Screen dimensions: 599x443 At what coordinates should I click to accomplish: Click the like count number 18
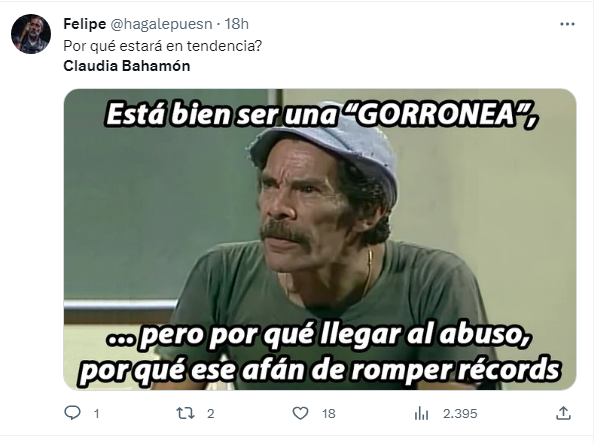pyautogui.click(x=329, y=414)
